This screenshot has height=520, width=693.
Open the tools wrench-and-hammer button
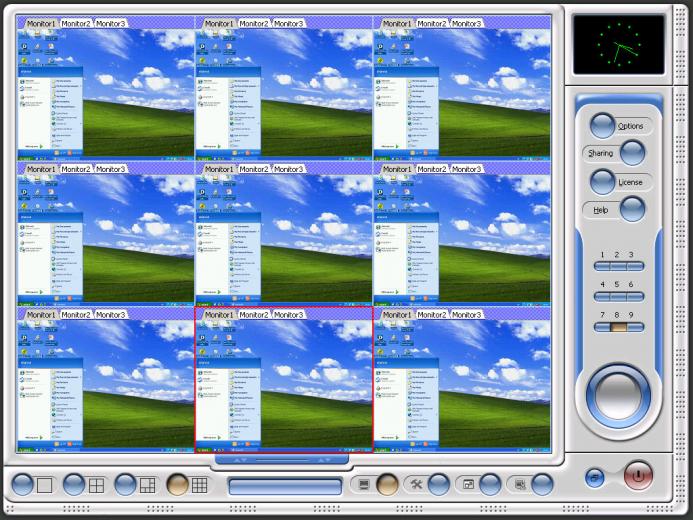pyautogui.click(x=439, y=485)
